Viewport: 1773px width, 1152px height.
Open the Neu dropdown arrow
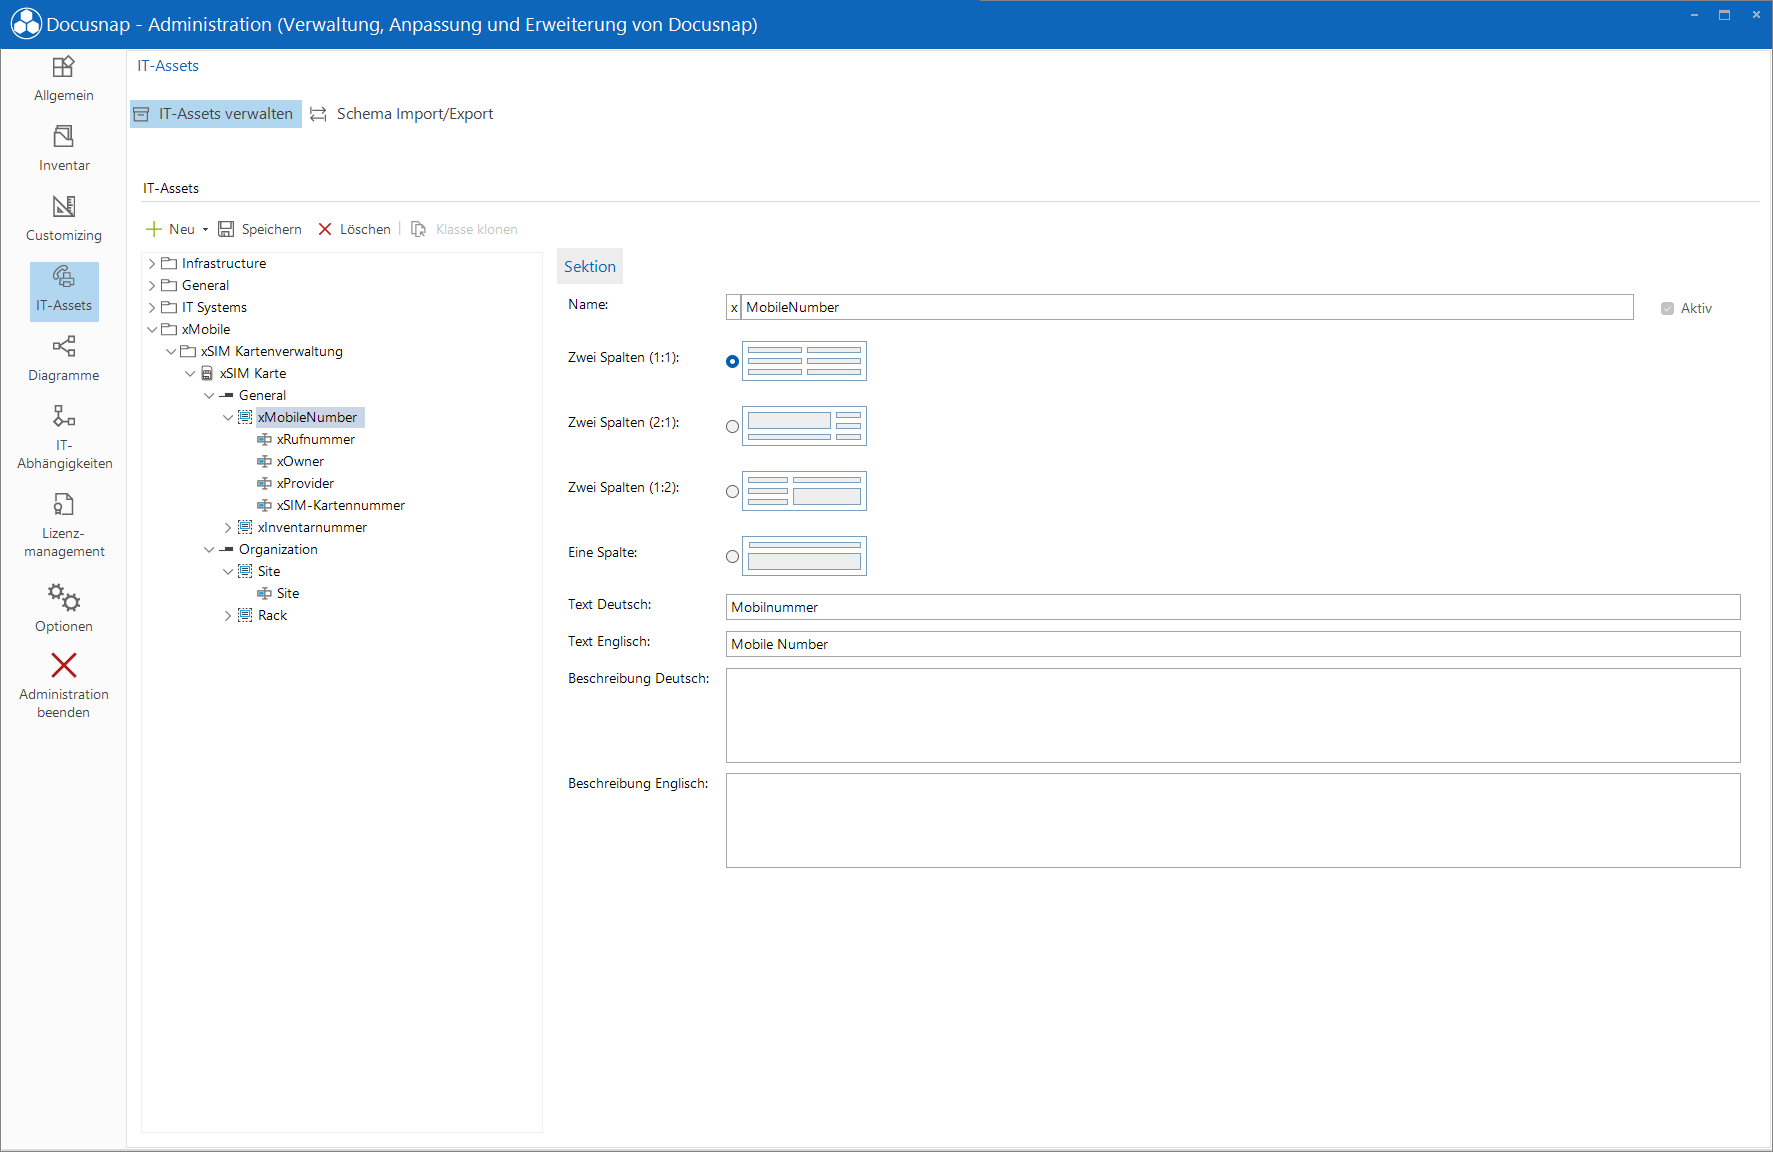[205, 229]
